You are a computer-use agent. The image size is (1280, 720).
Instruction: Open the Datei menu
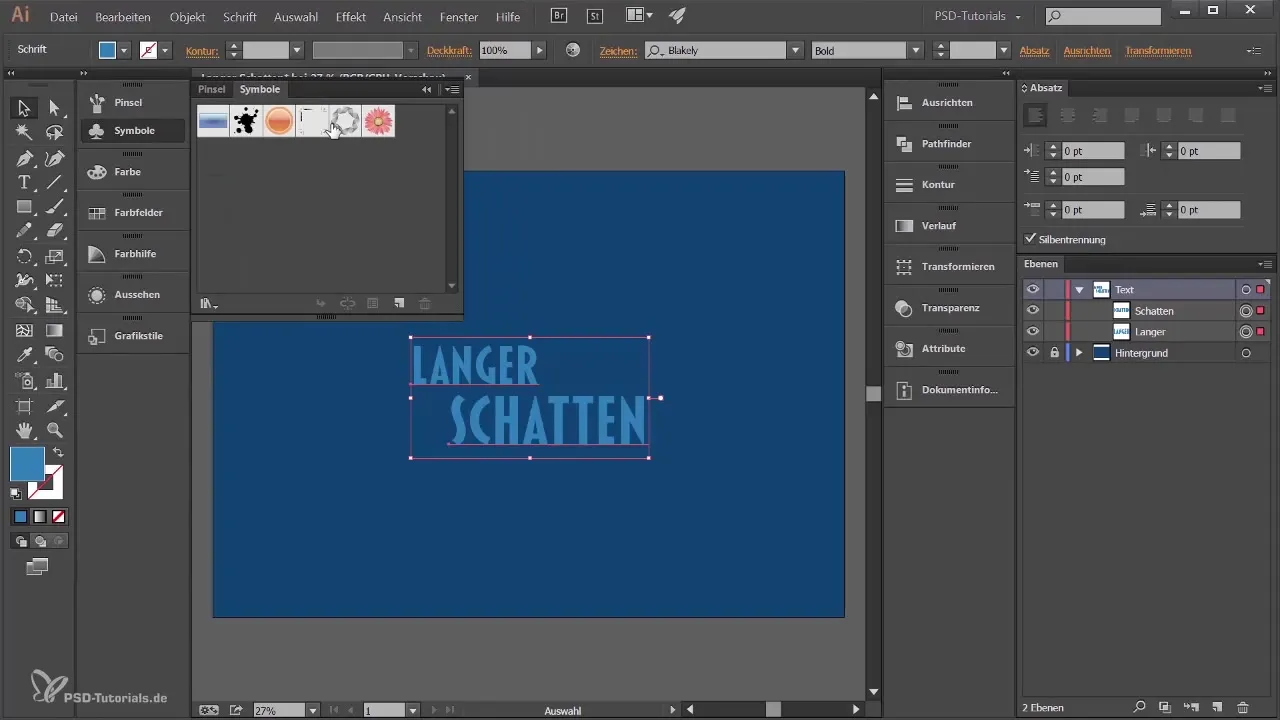coord(63,17)
